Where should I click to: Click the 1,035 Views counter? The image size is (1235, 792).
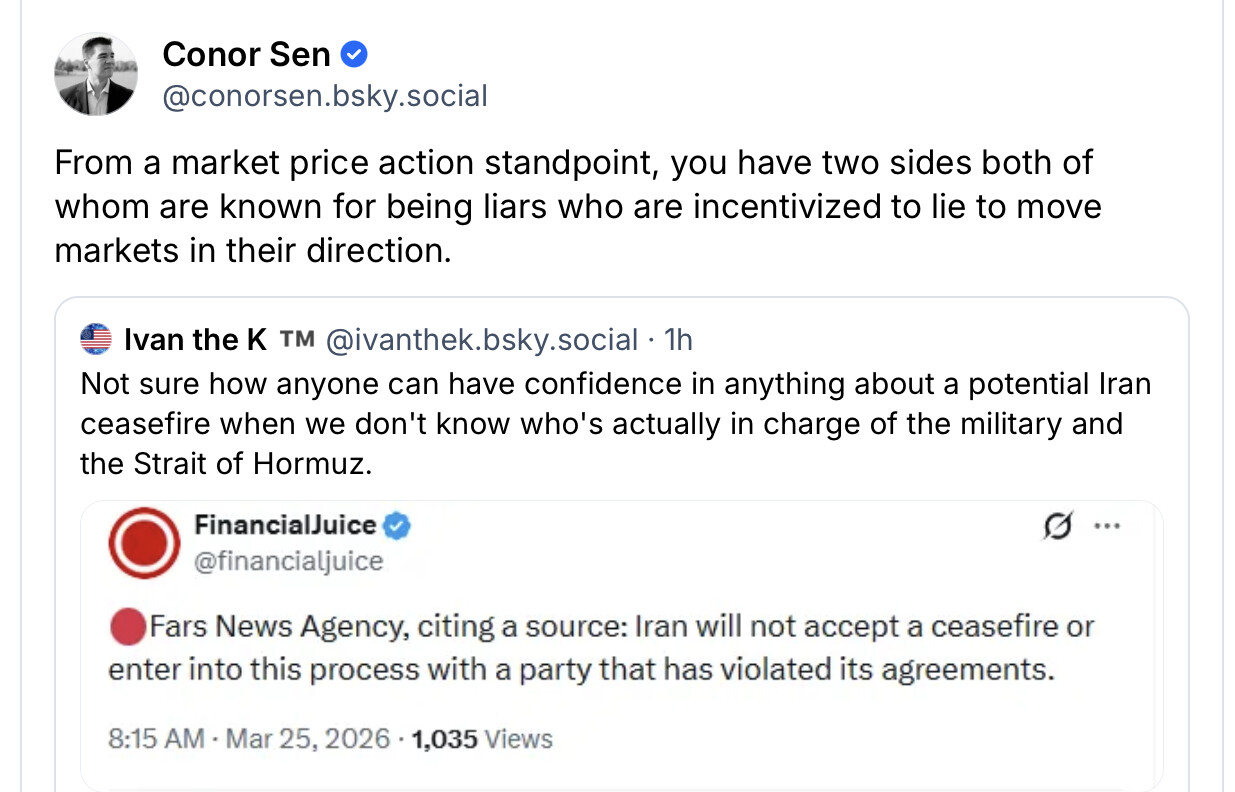[x=482, y=739]
